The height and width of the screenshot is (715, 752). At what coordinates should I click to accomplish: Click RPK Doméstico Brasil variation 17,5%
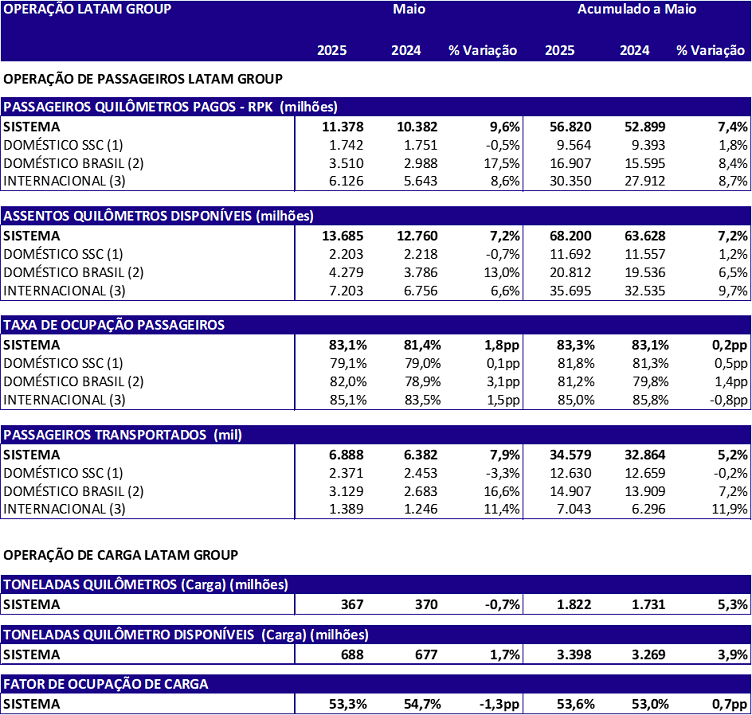502,164
